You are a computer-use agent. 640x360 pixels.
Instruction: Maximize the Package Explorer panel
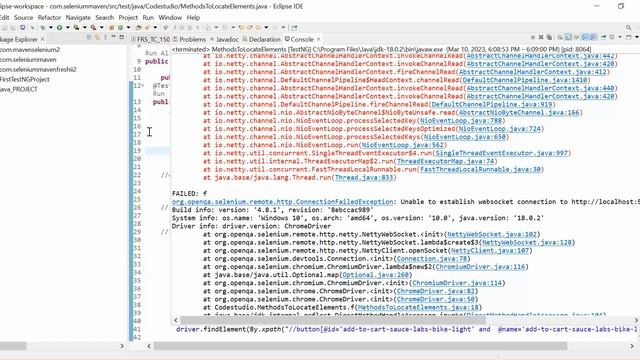click(x=121, y=37)
